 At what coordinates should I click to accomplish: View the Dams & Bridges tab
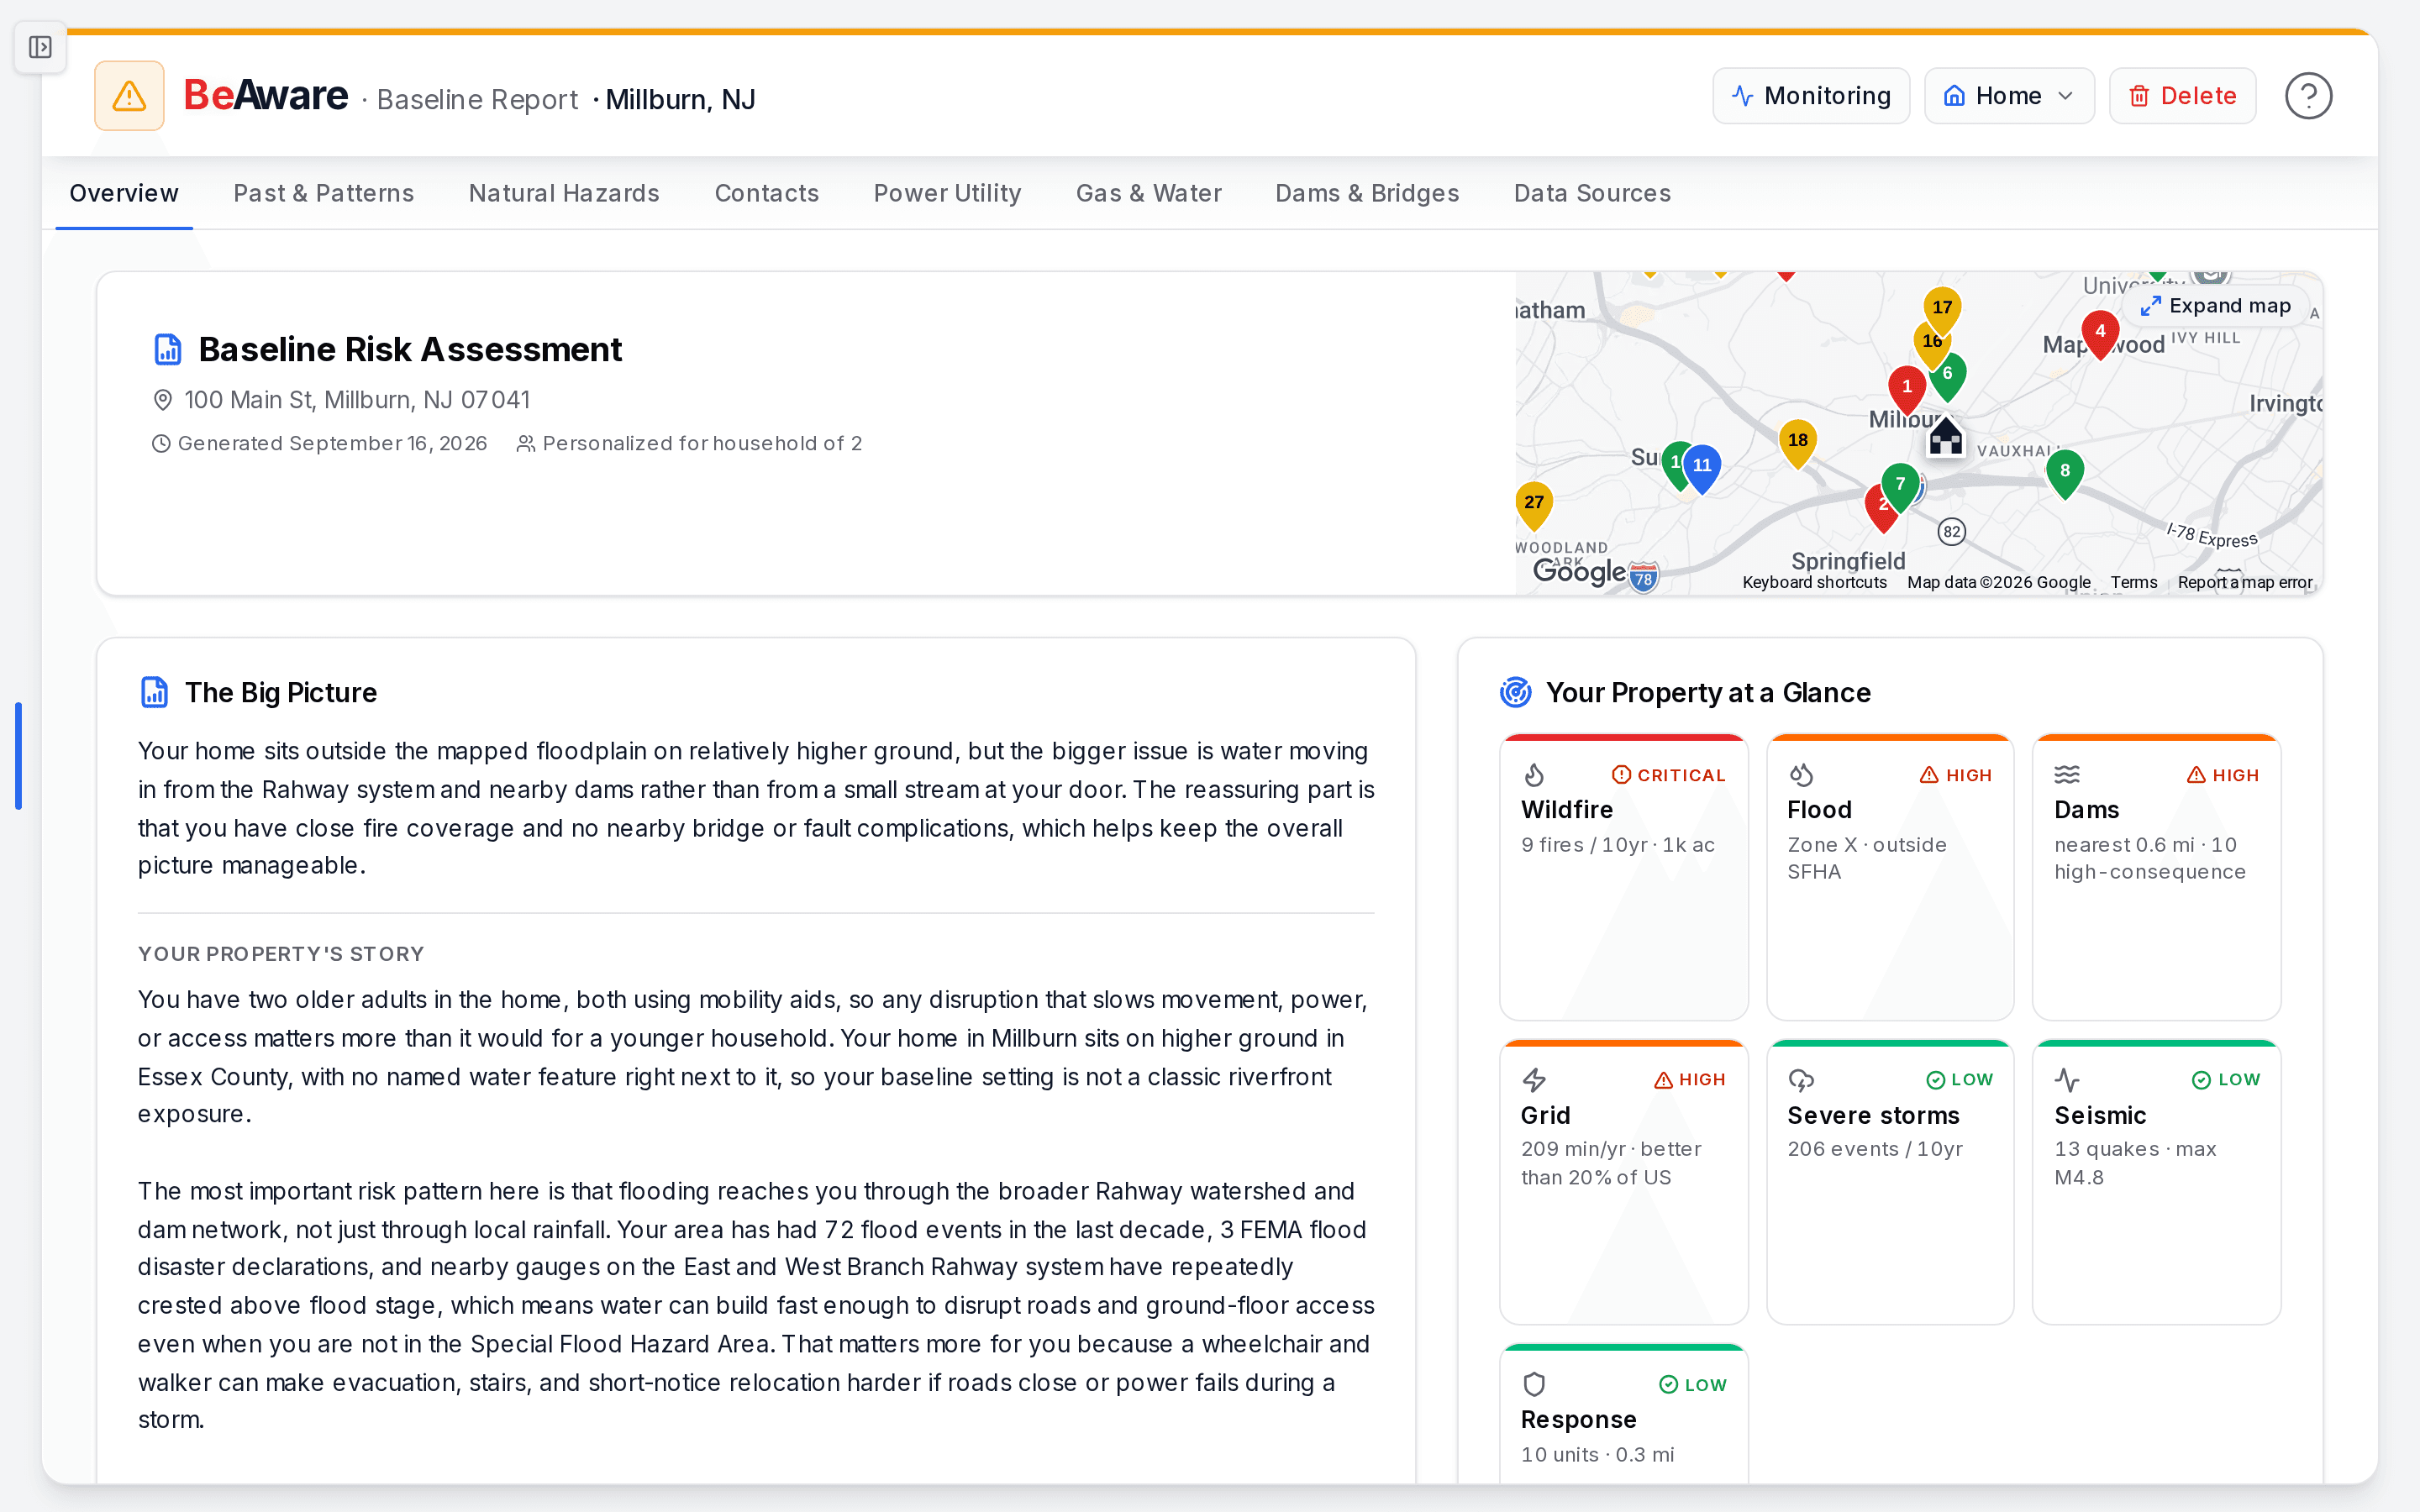[x=1367, y=193]
